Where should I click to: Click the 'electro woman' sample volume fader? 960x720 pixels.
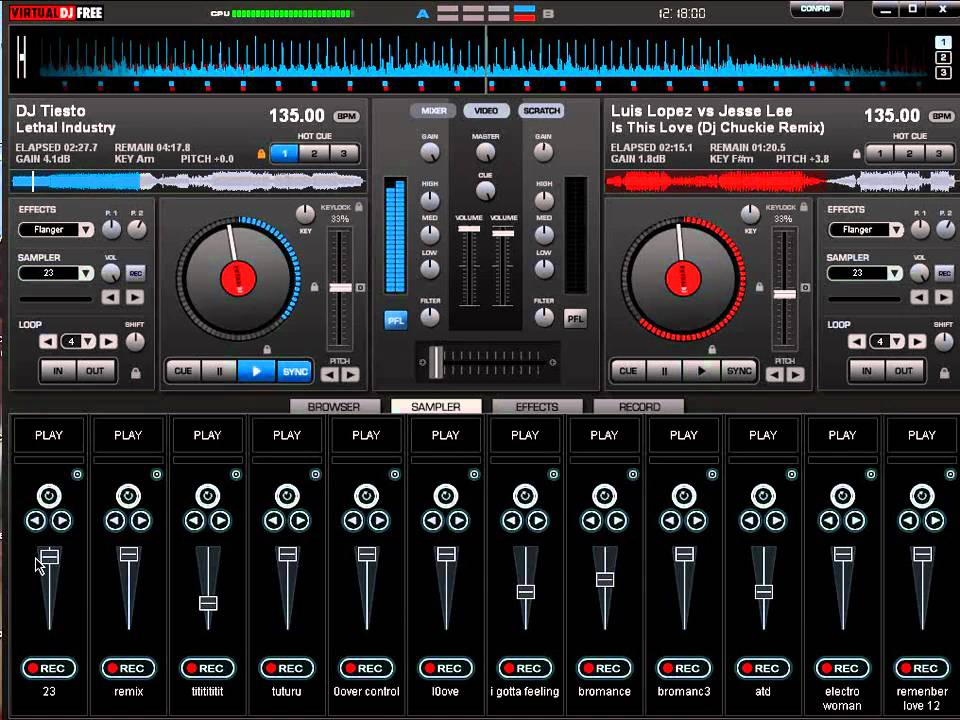tap(843, 554)
